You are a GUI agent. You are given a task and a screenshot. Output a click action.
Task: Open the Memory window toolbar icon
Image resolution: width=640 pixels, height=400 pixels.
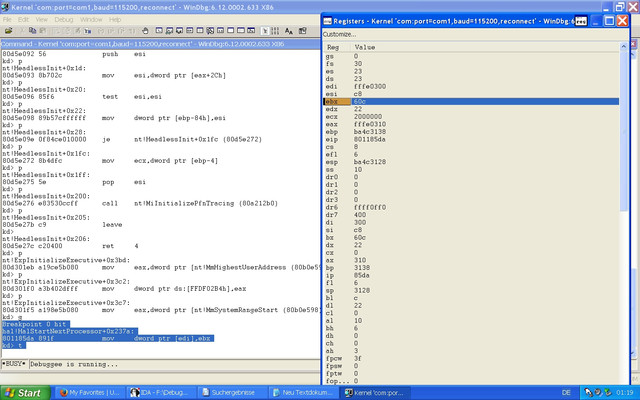point(200,31)
